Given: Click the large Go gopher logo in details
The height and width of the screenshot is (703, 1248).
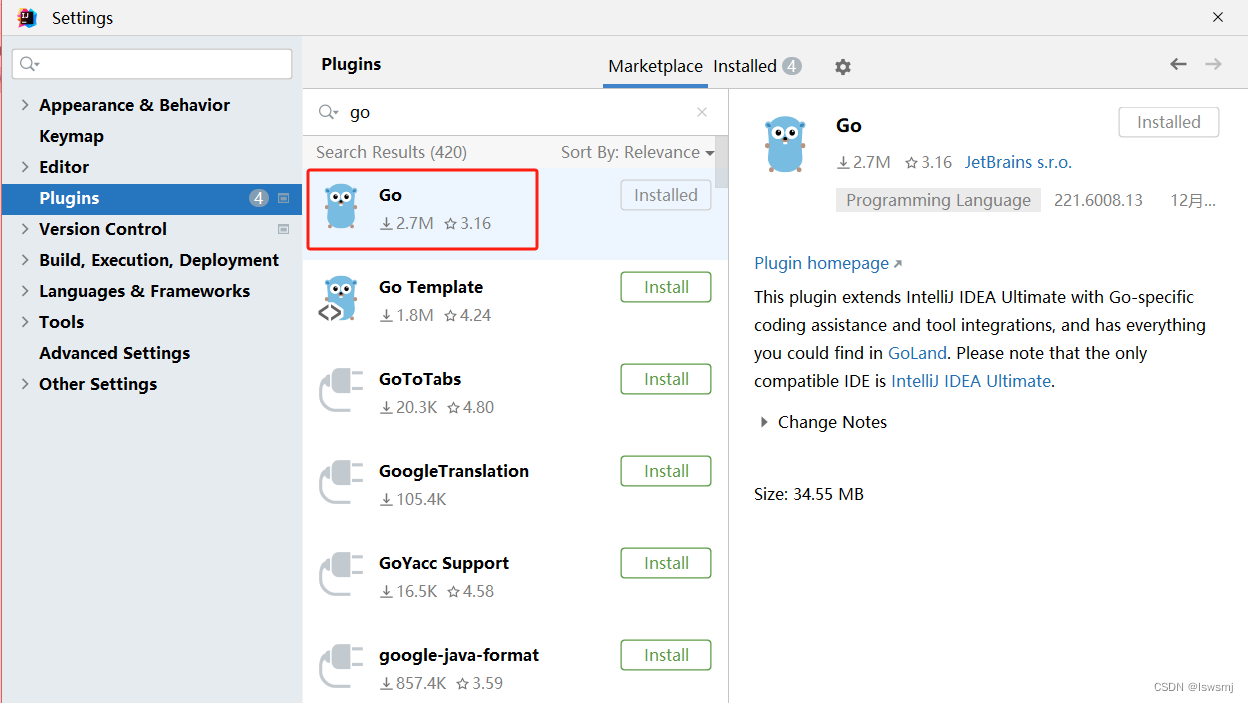Looking at the screenshot, I should click(785, 145).
